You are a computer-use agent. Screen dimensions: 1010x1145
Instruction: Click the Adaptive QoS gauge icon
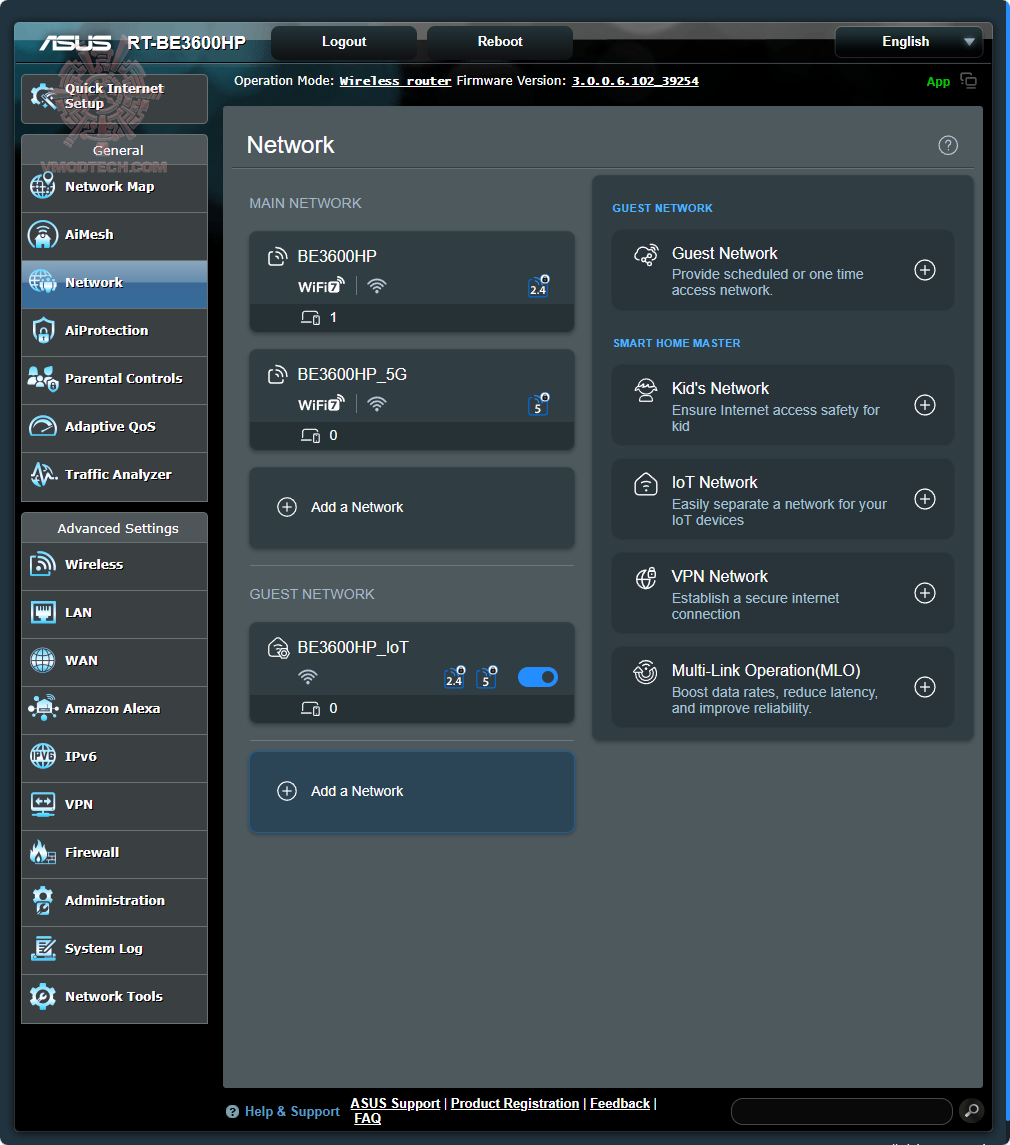pos(42,426)
